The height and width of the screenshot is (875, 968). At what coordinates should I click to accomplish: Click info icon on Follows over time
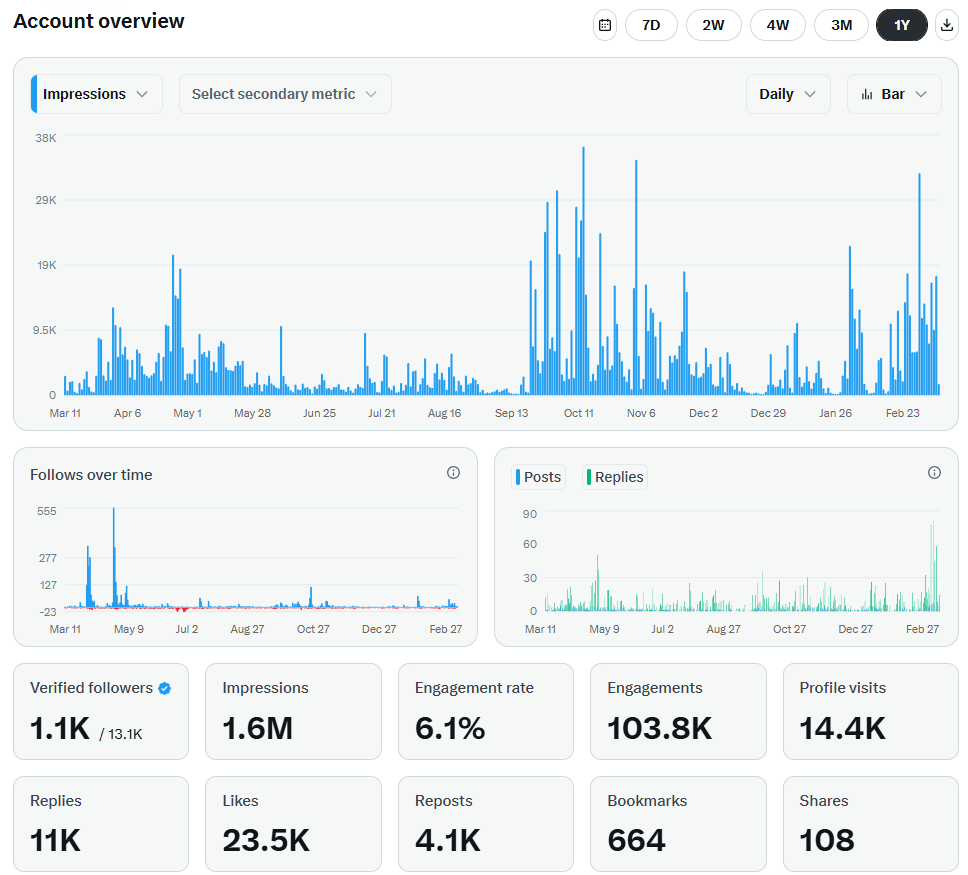click(x=453, y=473)
